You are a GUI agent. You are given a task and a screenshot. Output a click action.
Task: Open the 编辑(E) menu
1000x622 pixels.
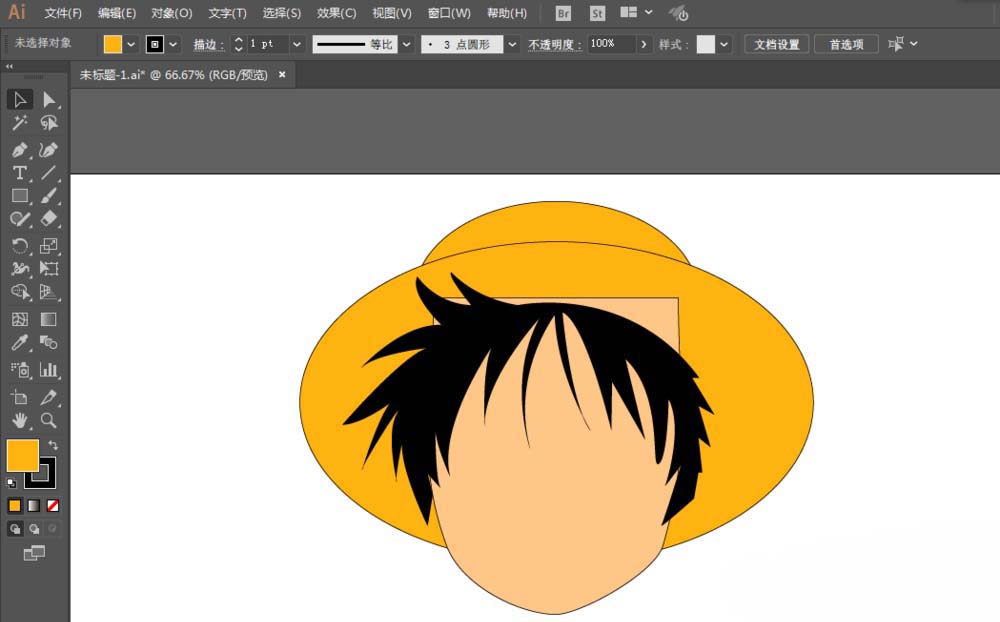click(117, 13)
